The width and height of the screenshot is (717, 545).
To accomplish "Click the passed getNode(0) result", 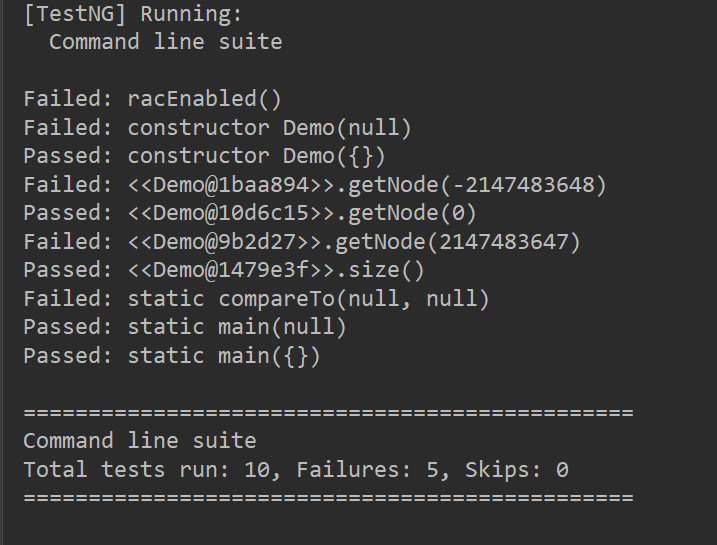I will [250, 213].
